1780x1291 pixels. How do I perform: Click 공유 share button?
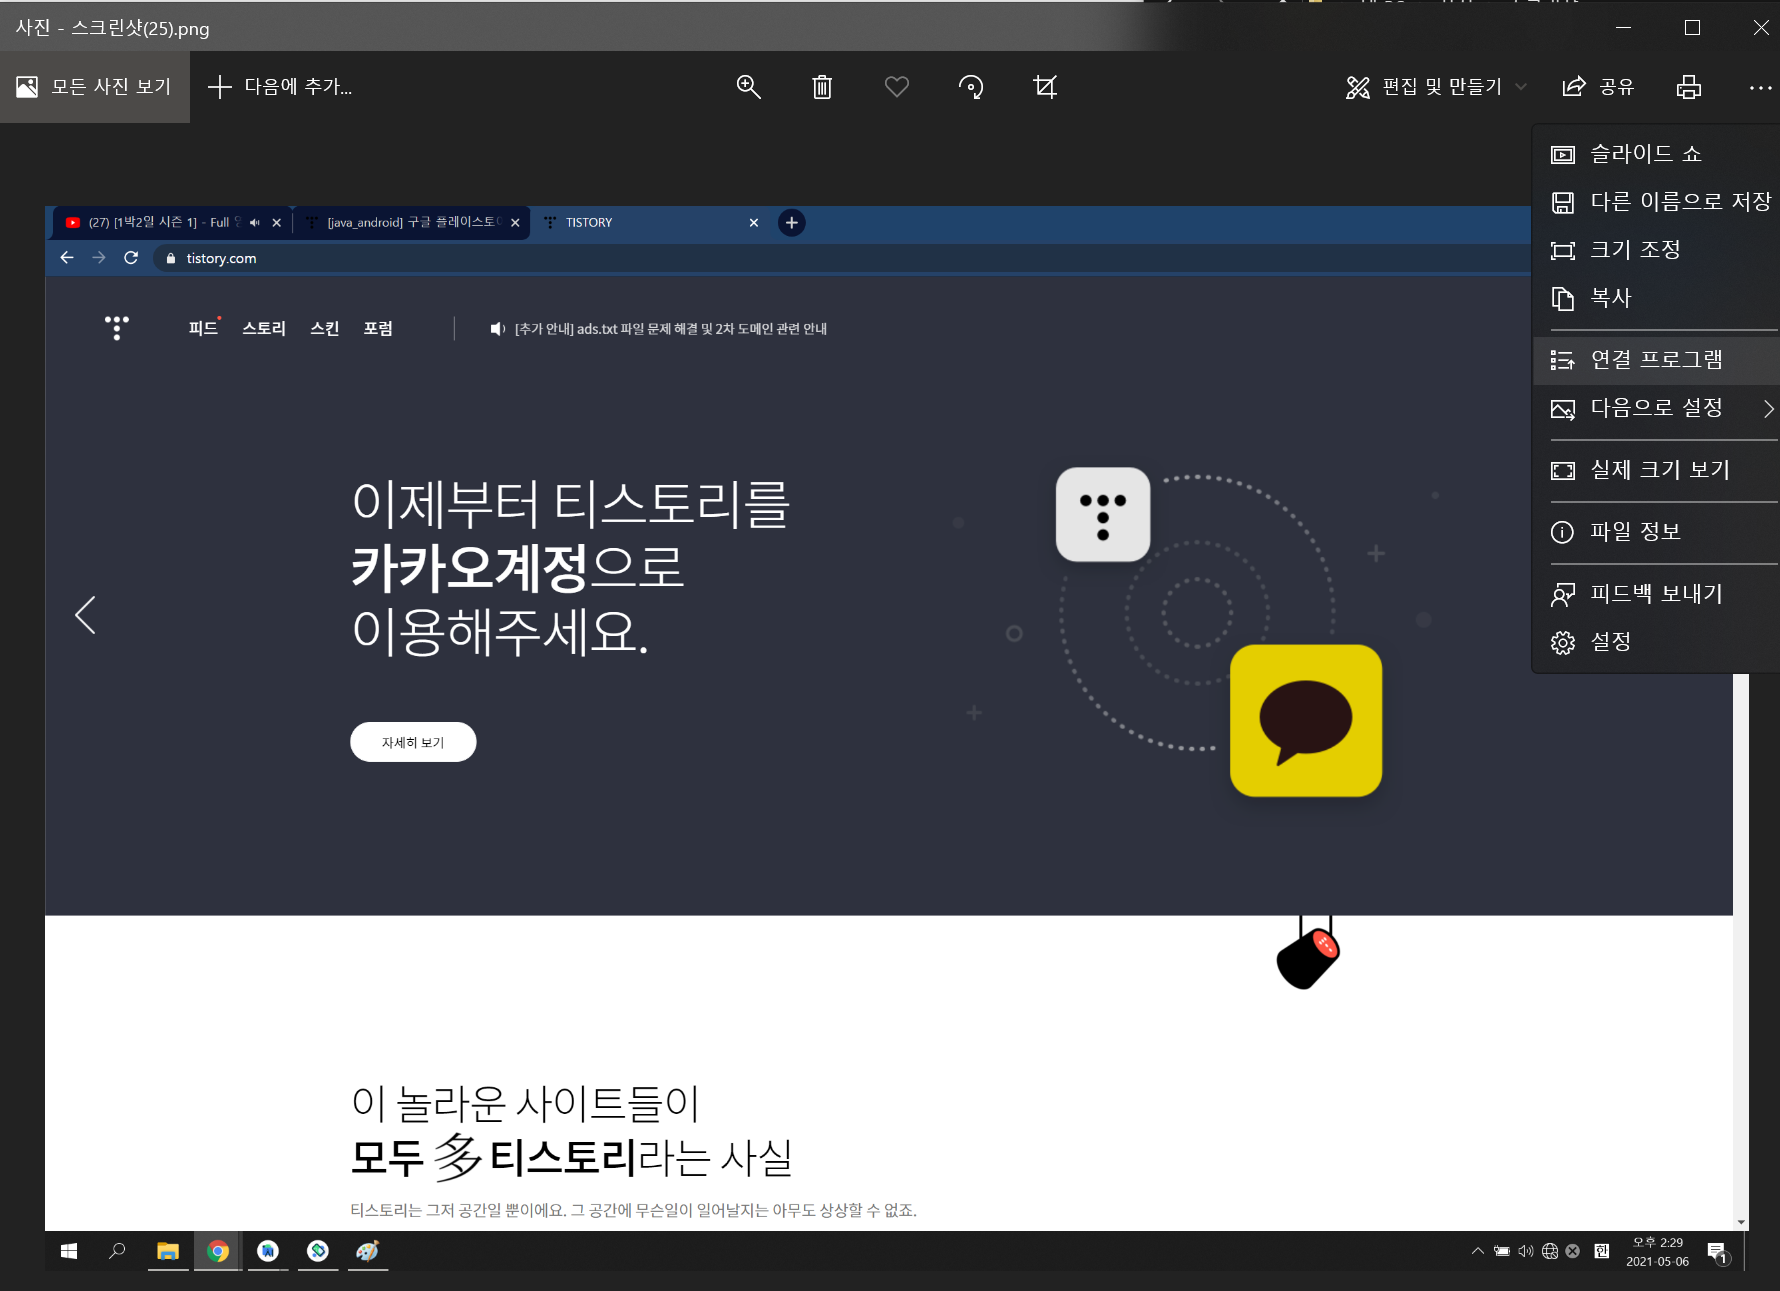pos(1598,87)
